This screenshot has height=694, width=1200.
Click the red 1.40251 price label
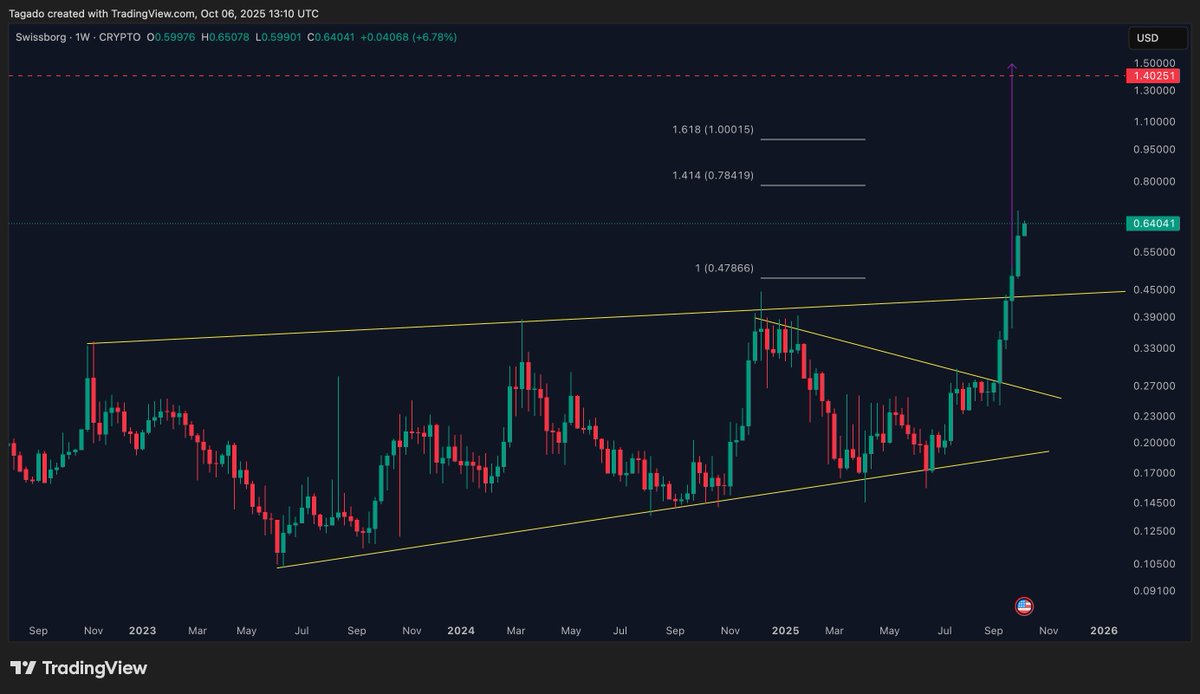point(1152,74)
